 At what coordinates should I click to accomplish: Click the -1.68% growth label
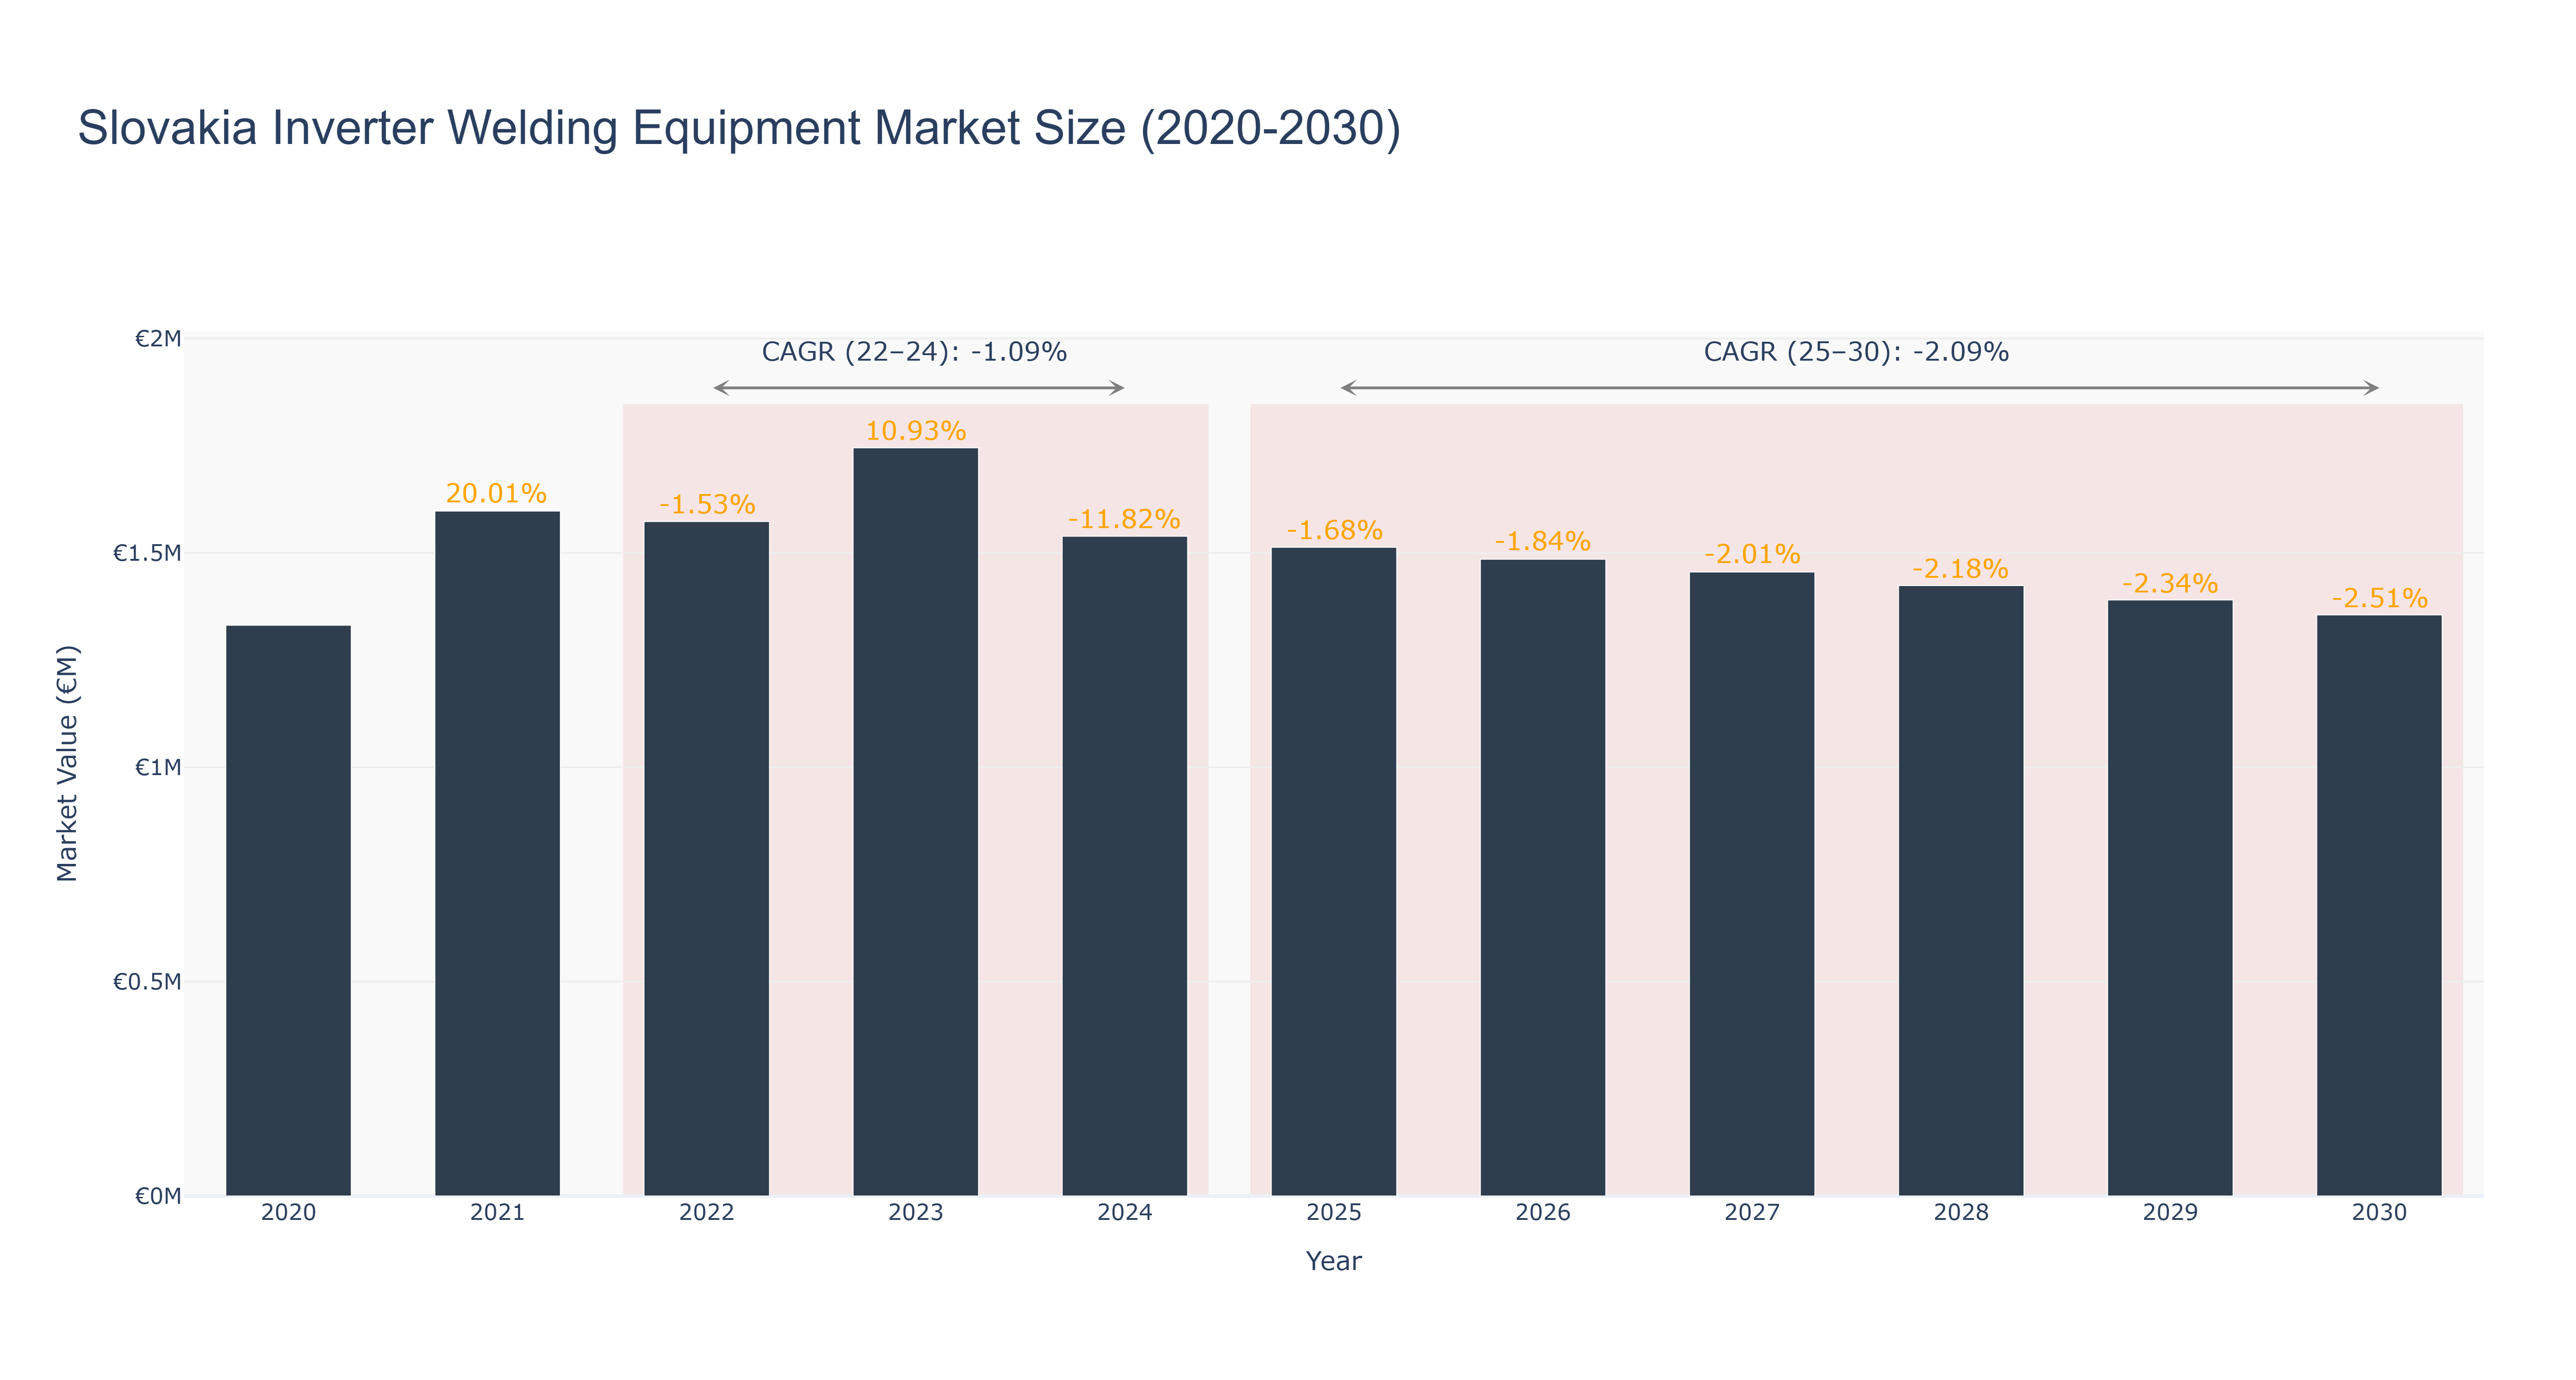click(x=1334, y=531)
